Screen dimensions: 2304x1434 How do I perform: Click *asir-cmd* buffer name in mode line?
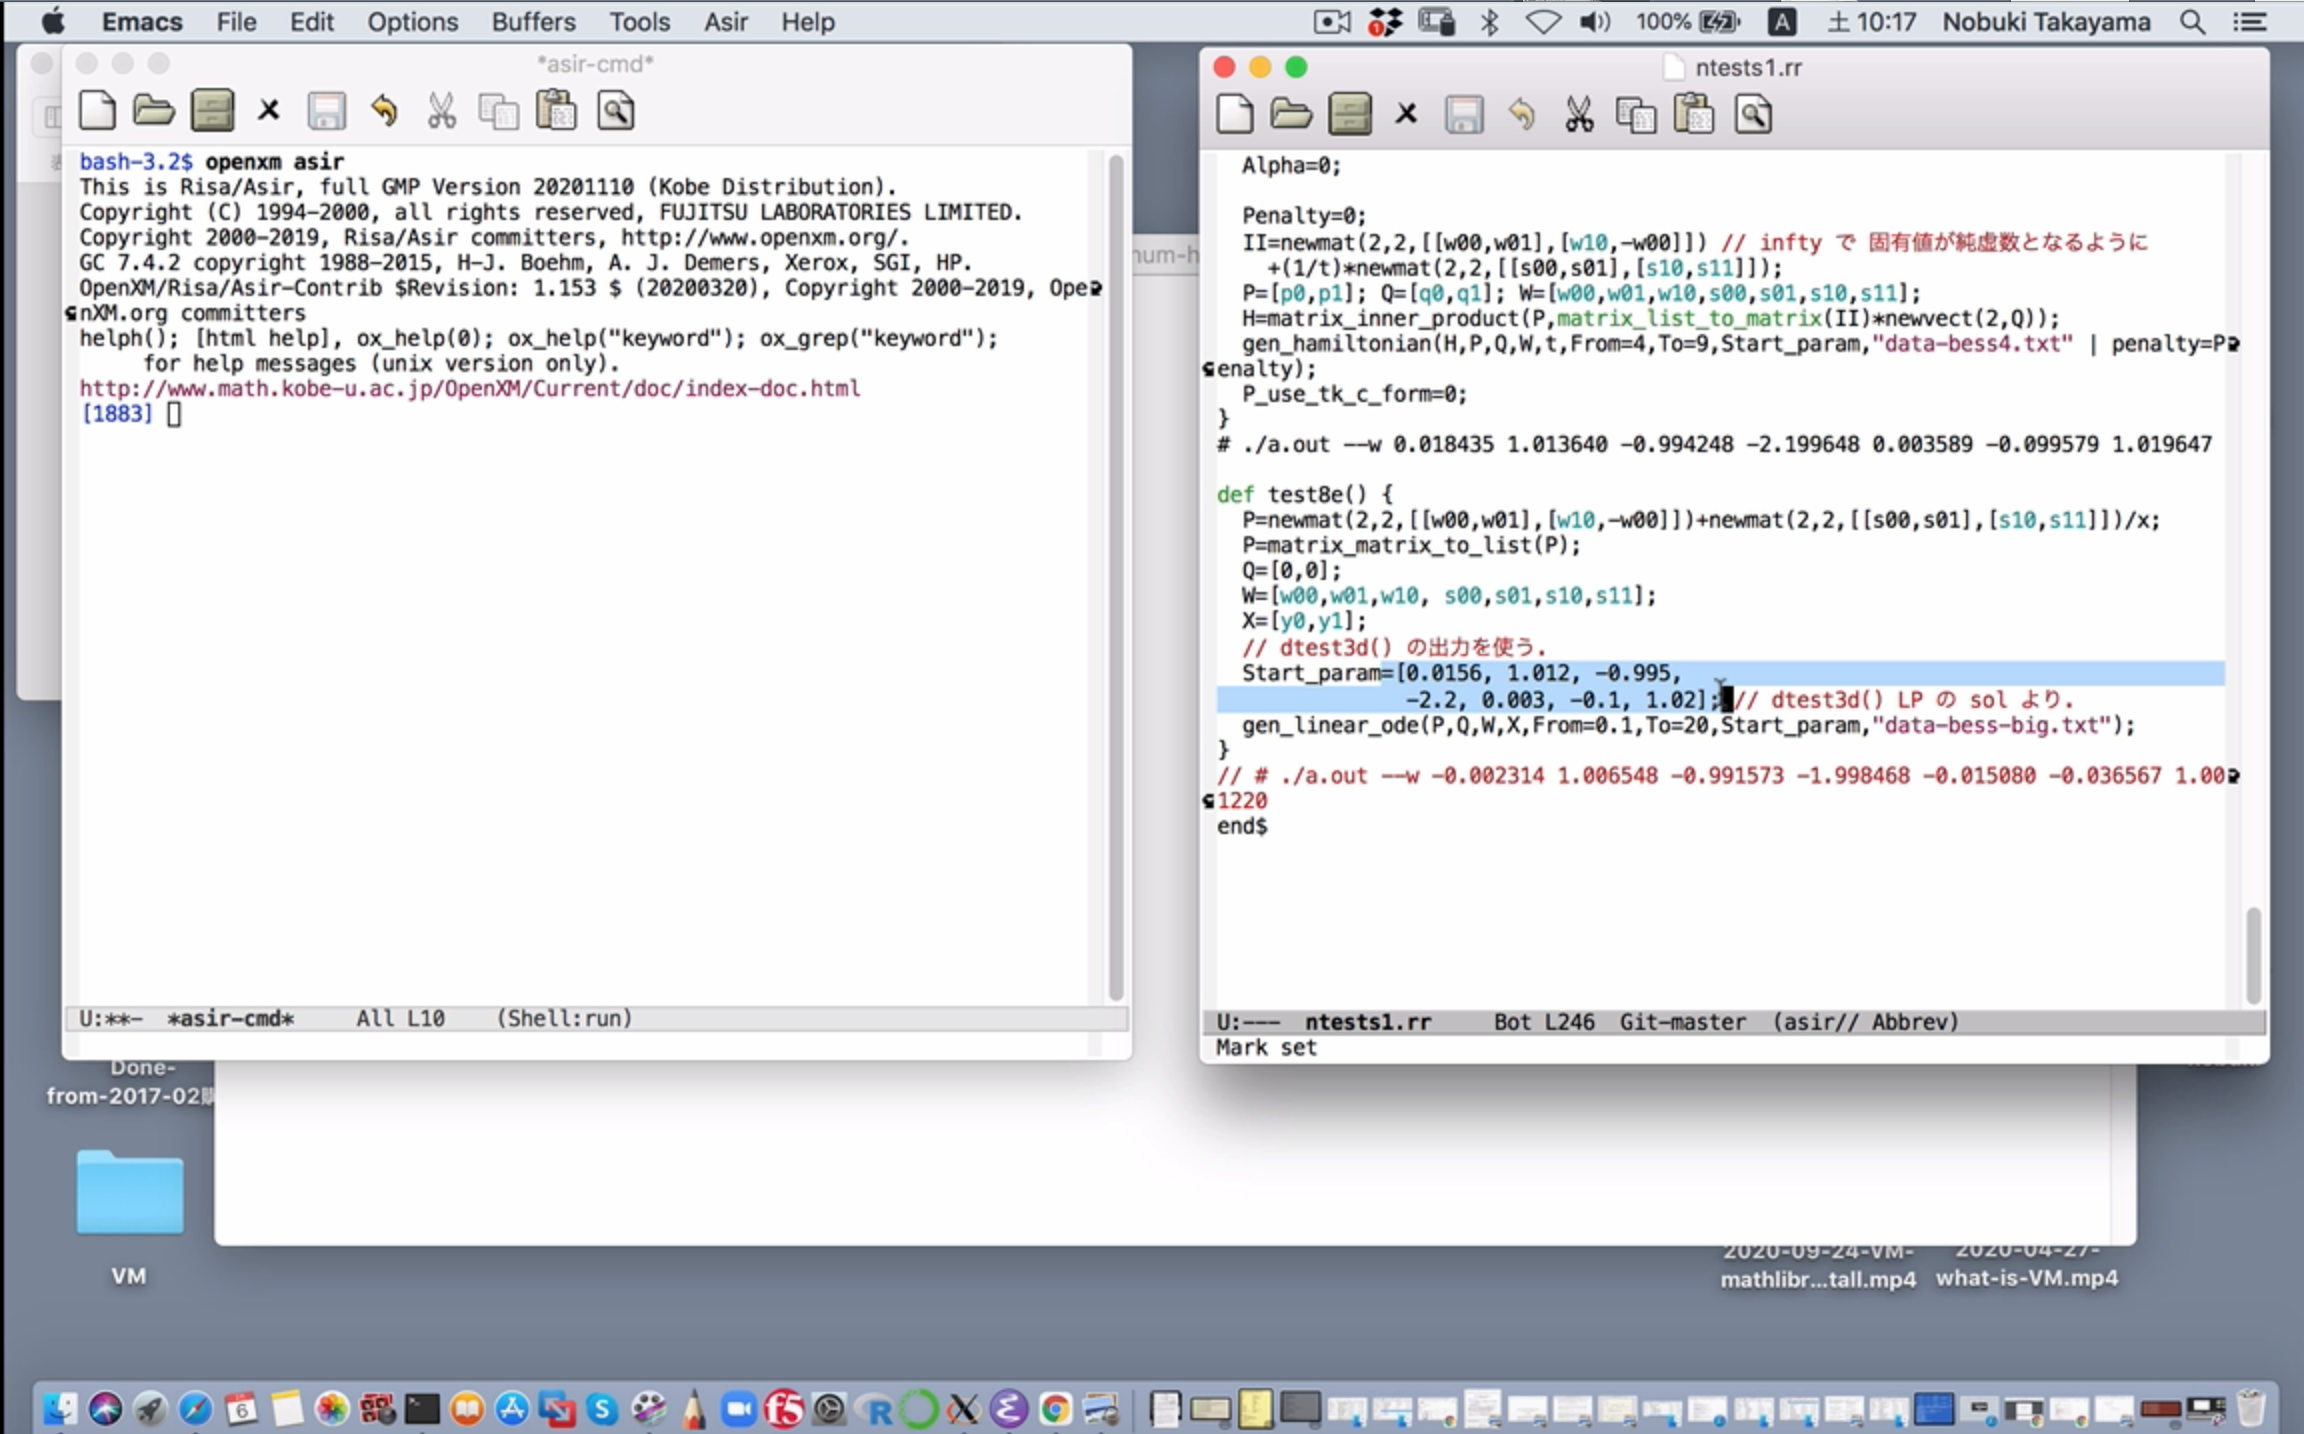[x=230, y=1018]
